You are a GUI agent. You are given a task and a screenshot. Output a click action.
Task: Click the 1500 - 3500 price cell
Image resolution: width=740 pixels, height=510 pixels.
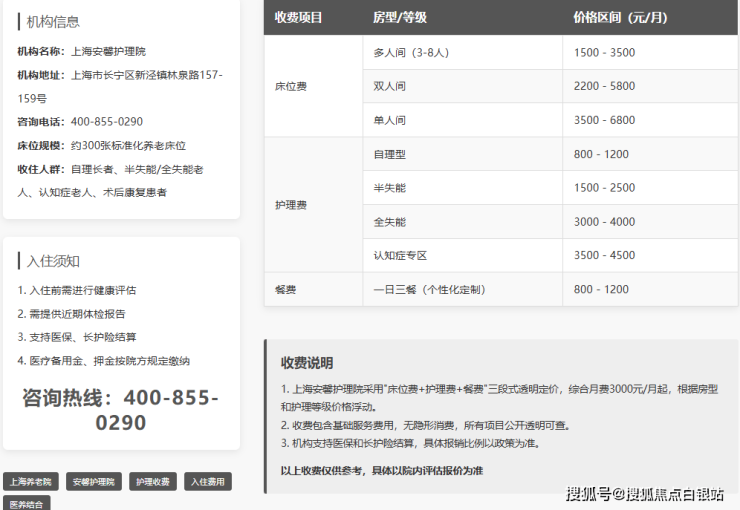pos(650,52)
